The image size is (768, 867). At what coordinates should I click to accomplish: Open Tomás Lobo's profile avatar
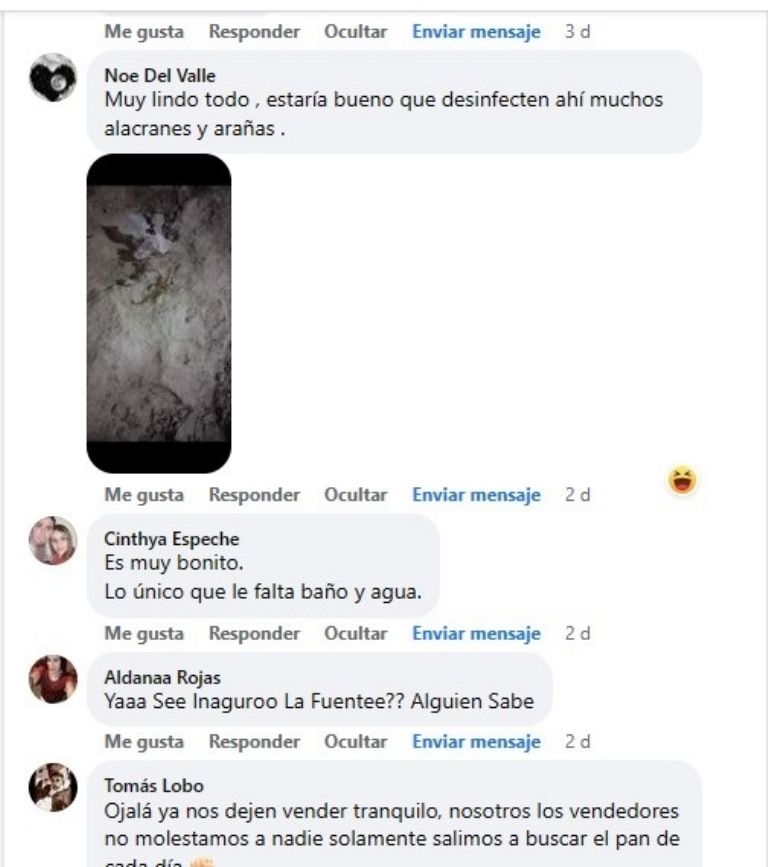(x=53, y=787)
